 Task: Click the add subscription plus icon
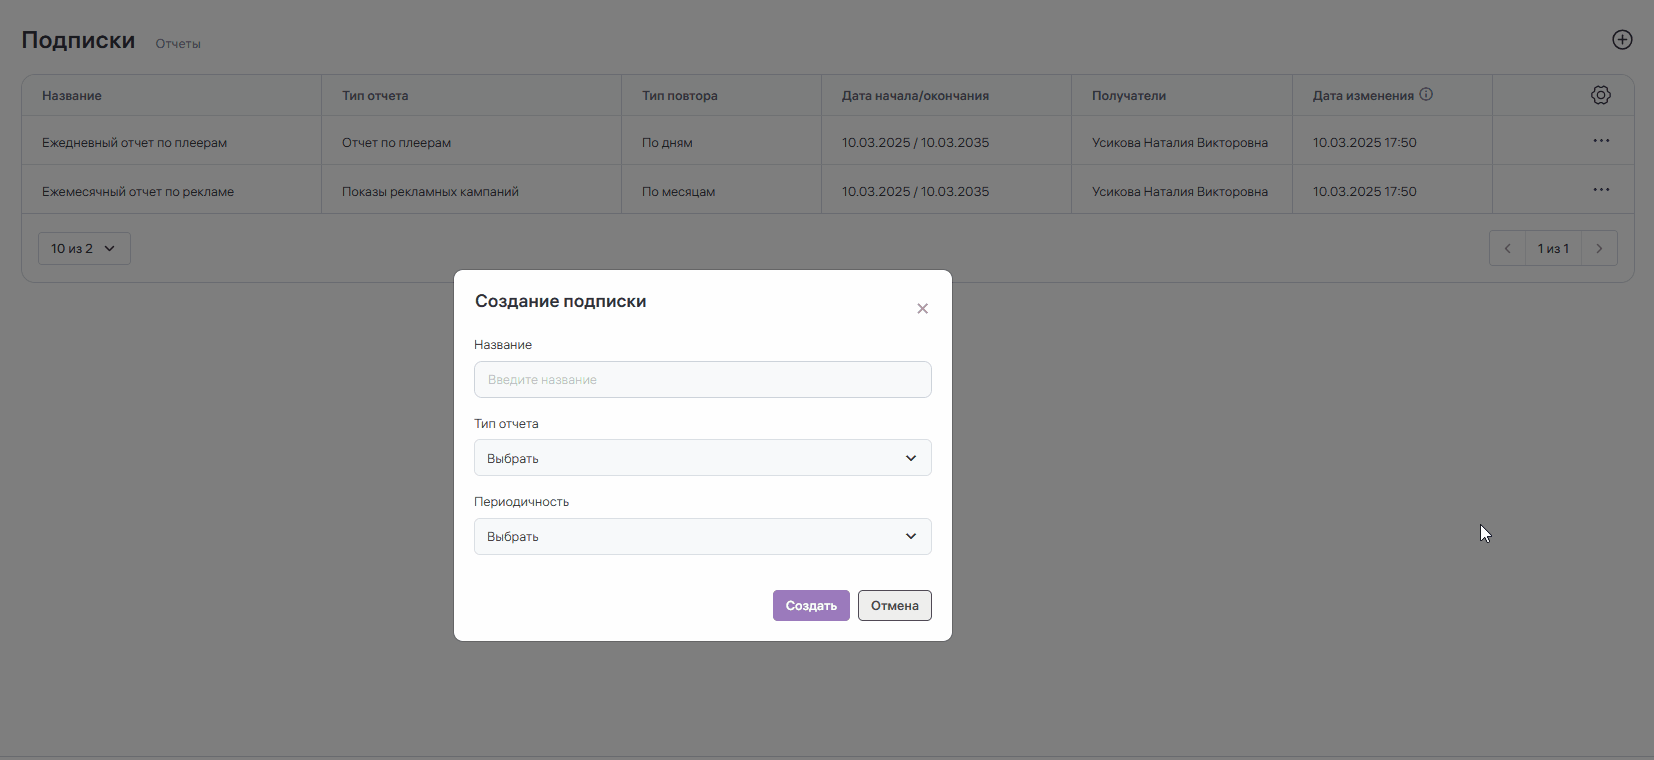[x=1622, y=40]
